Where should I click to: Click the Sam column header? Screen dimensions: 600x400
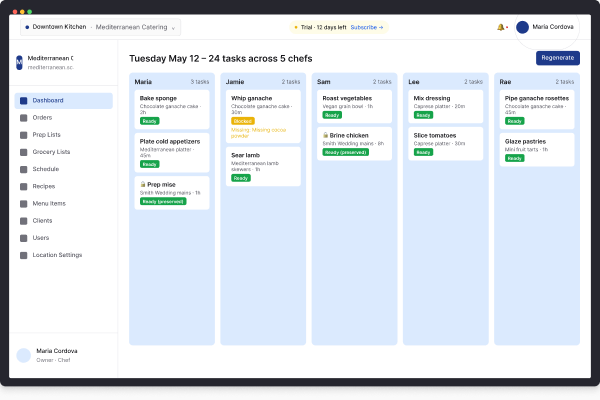tap(323, 82)
